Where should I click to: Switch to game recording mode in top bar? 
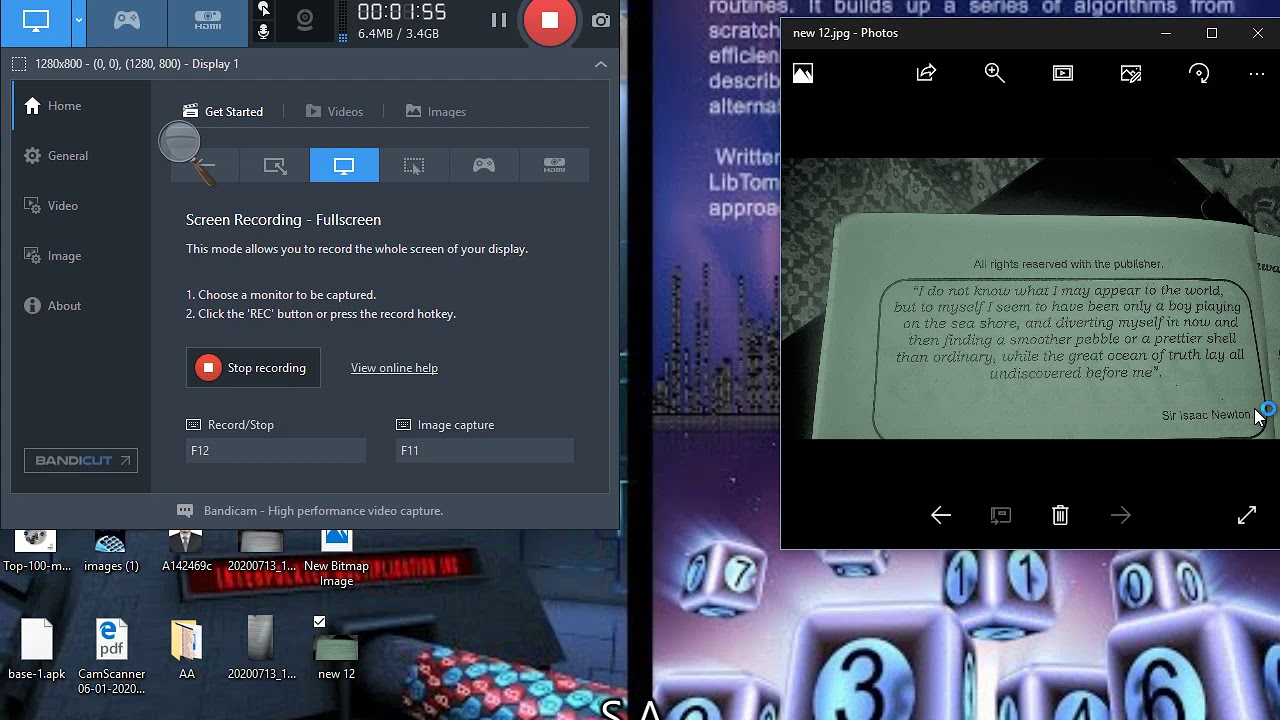click(x=127, y=20)
